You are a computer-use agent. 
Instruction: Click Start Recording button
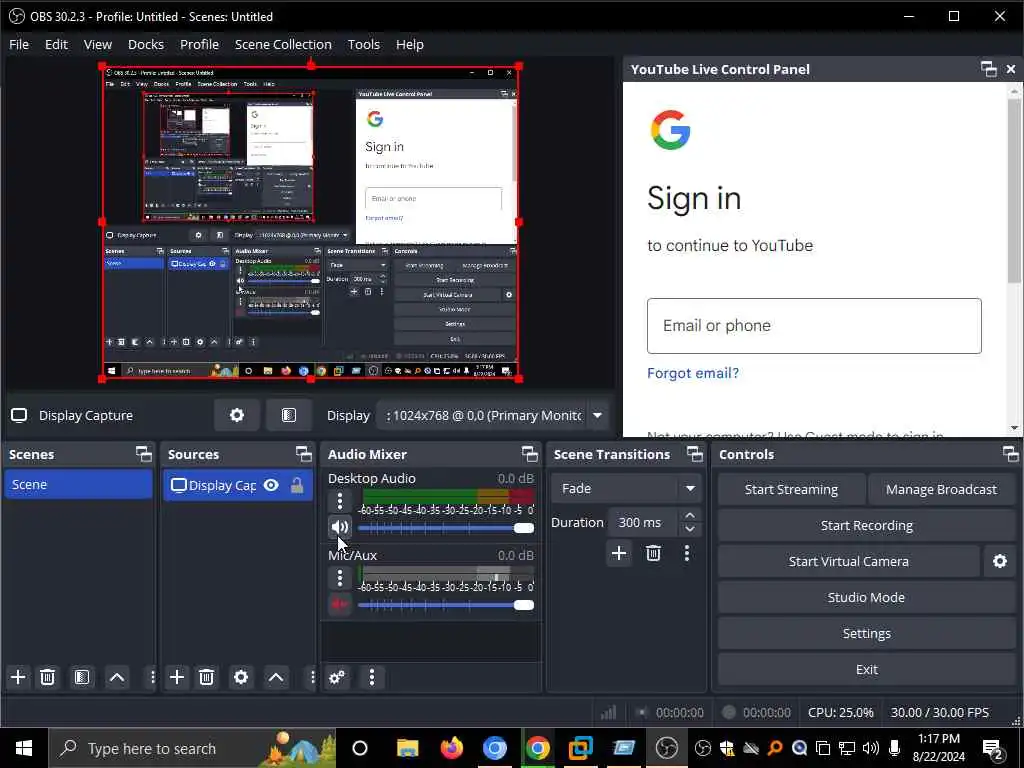(867, 525)
